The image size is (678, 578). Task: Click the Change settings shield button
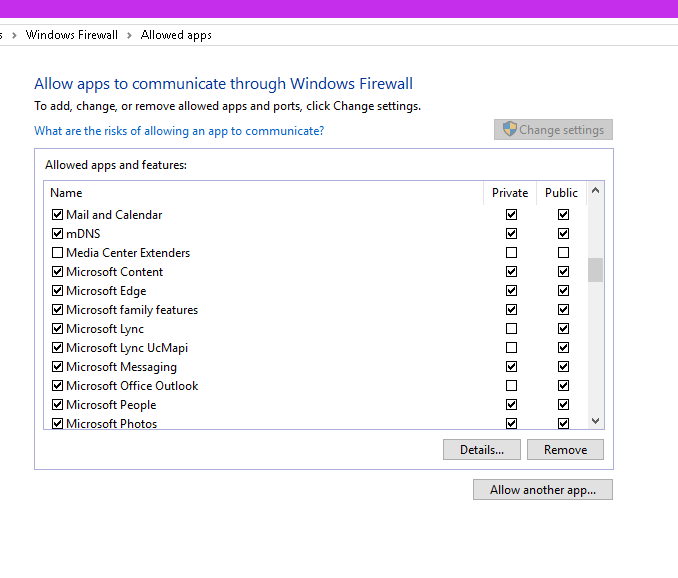[x=553, y=130]
